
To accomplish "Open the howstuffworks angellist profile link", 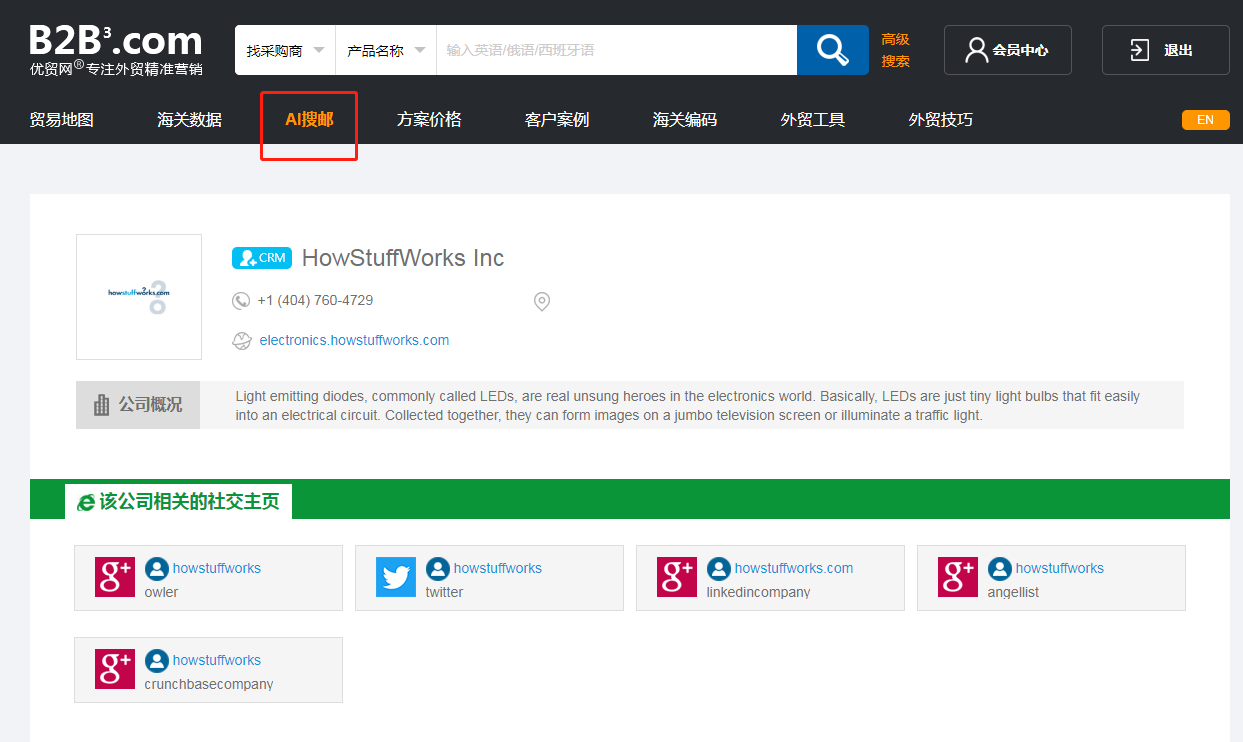I will point(1060,568).
